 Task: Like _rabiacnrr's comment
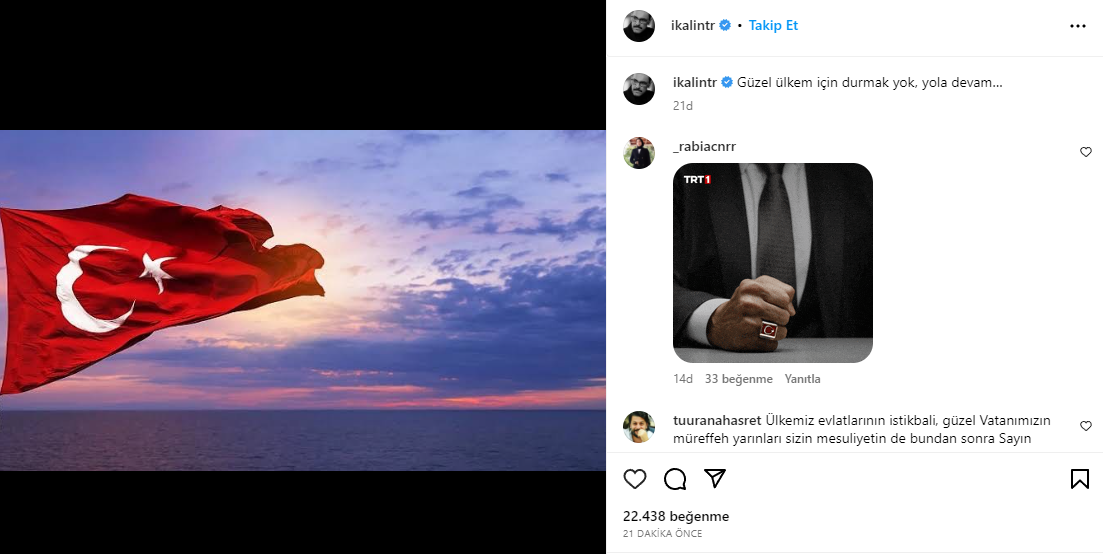click(1086, 152)
